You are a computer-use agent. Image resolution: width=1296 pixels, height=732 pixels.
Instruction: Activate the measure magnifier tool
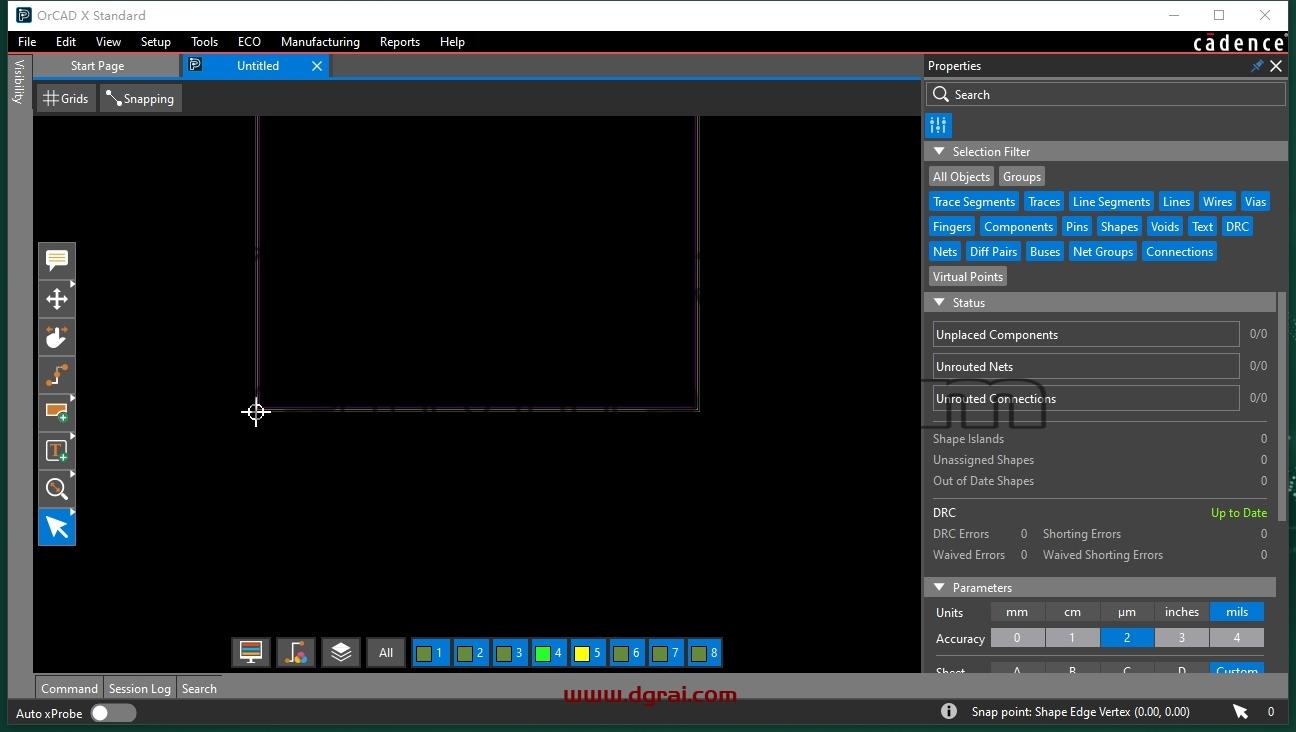[x=57, y=489]
